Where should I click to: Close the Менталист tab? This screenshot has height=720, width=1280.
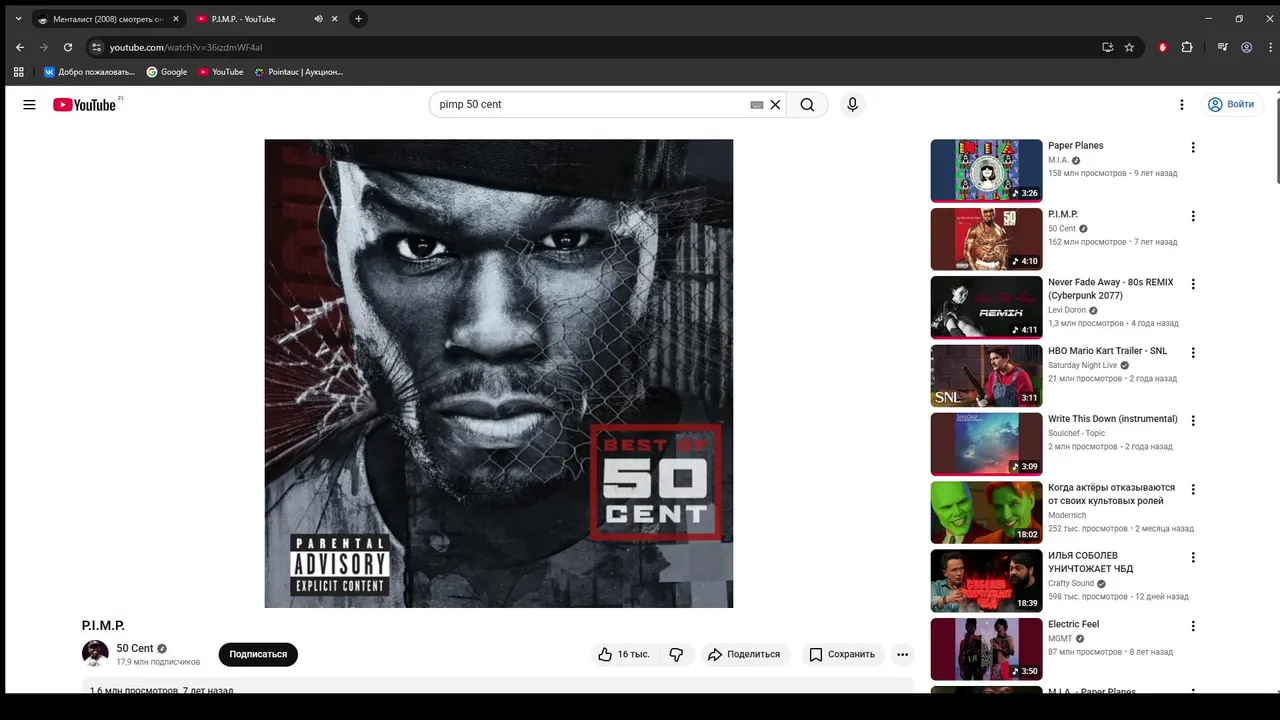pos(175,19)
